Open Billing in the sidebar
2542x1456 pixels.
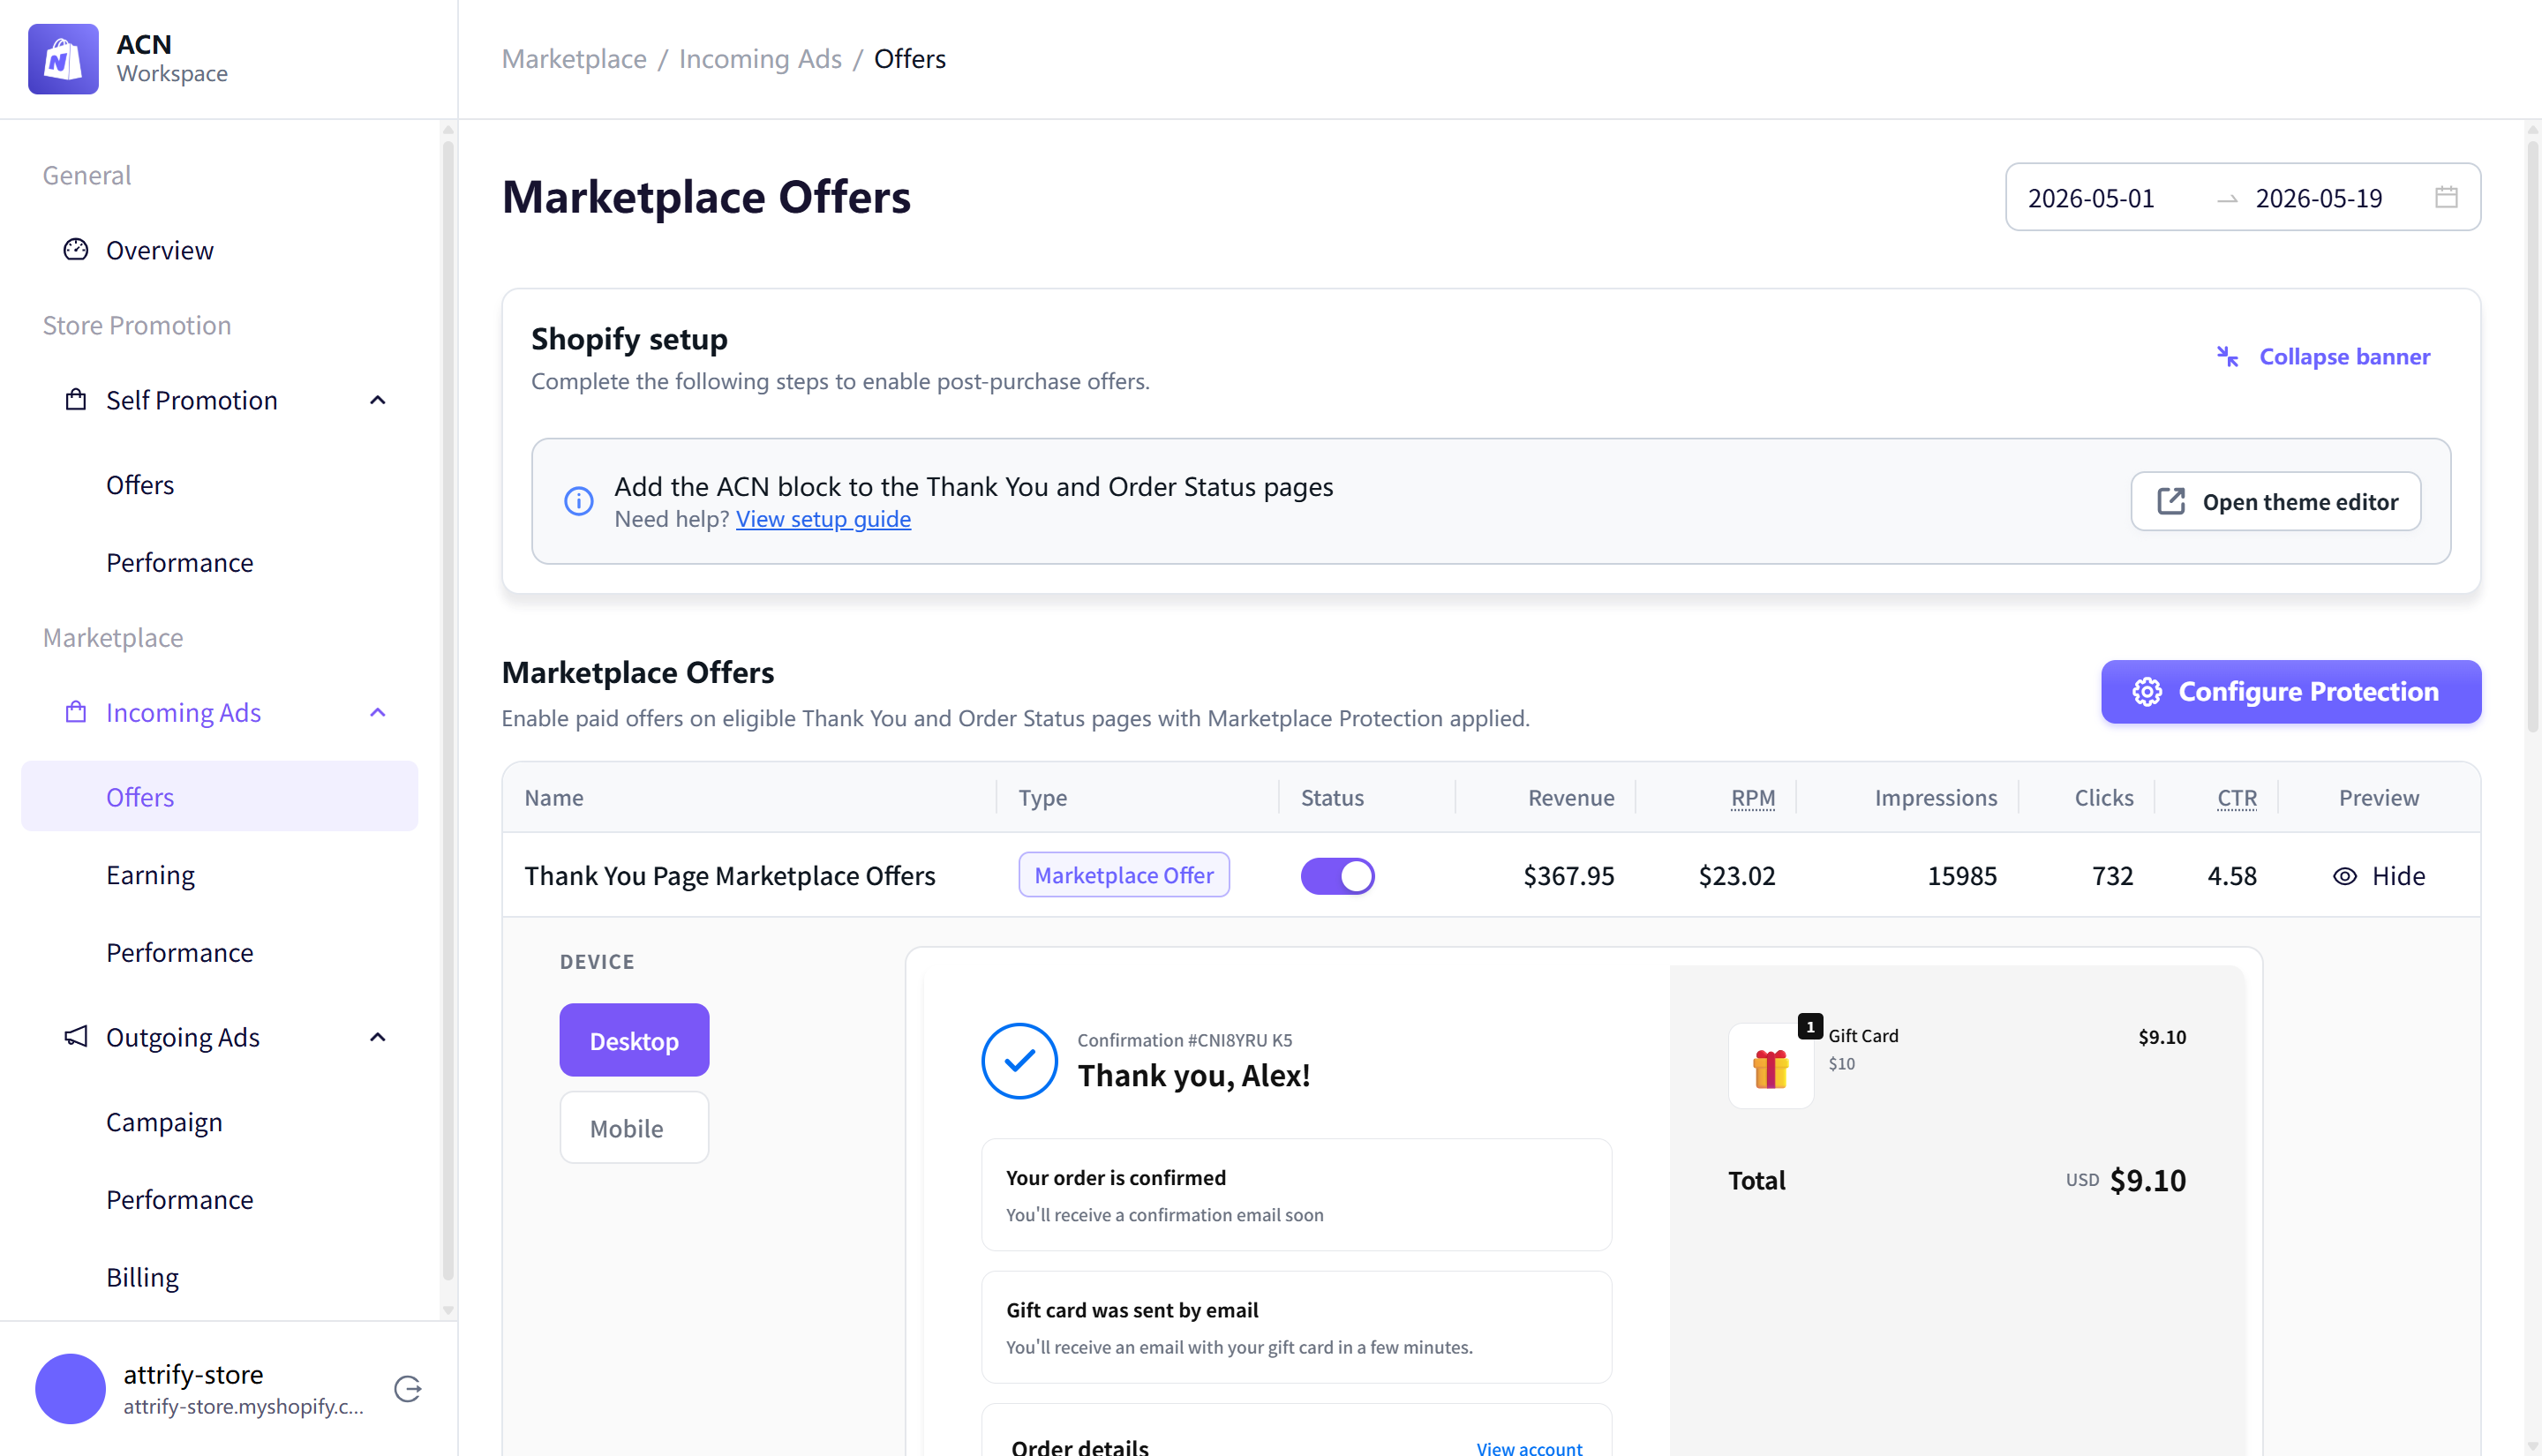click(220, 1277)
